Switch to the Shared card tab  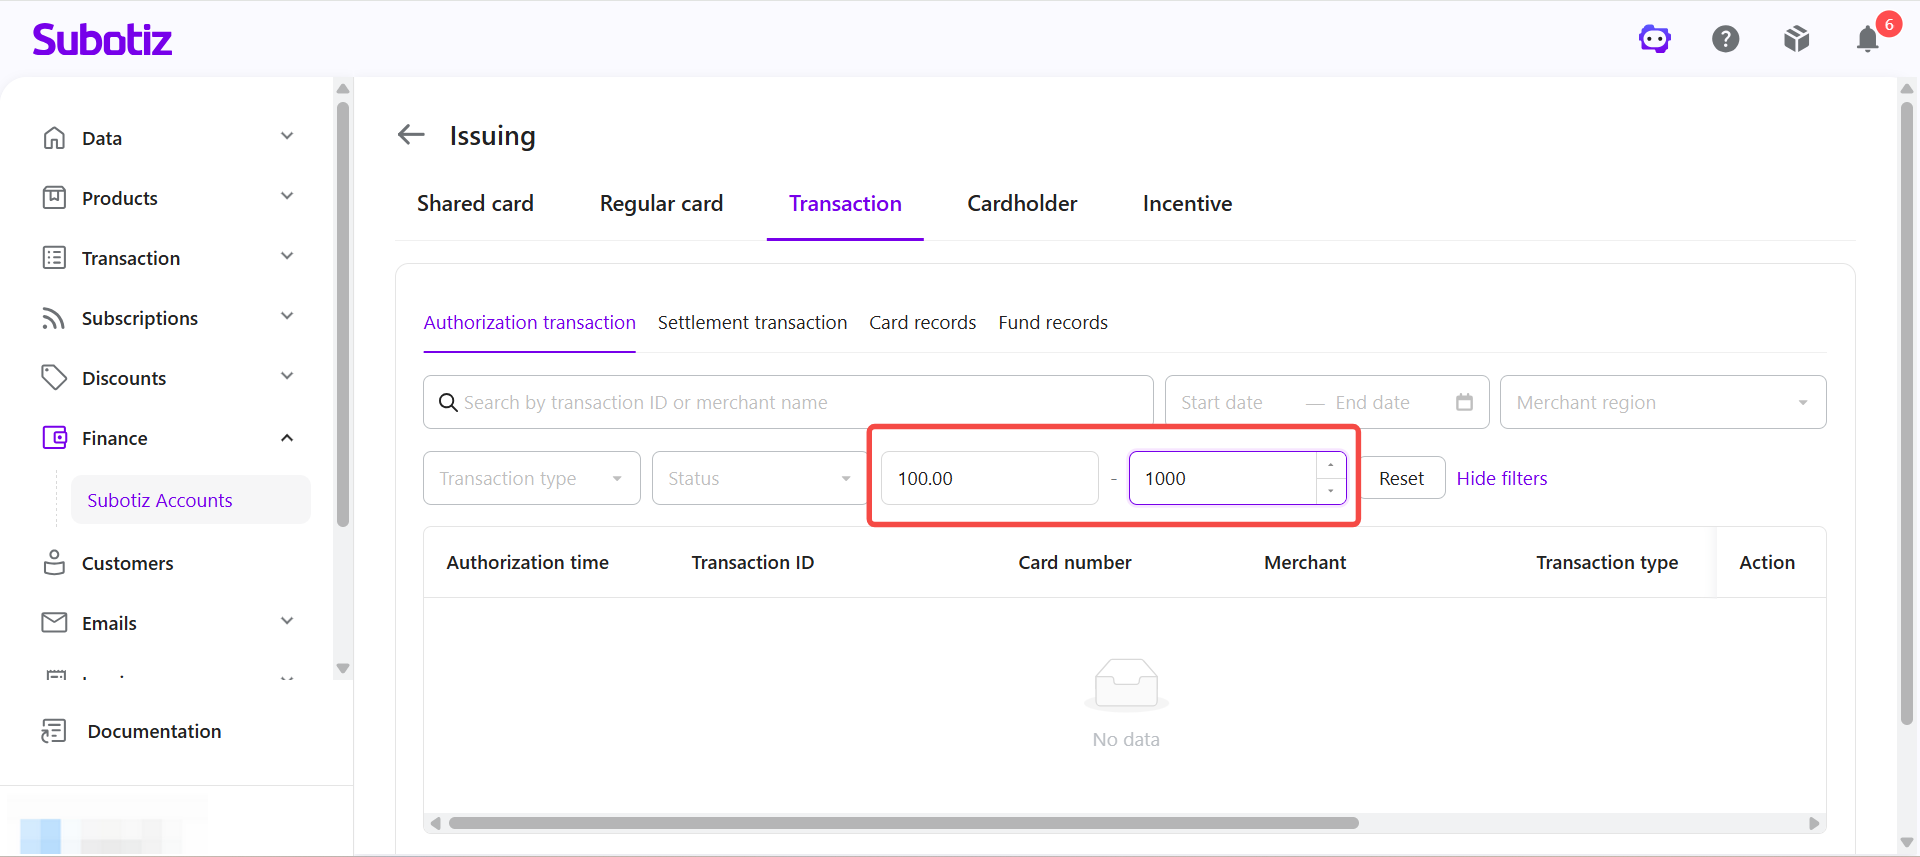point(475,204)
